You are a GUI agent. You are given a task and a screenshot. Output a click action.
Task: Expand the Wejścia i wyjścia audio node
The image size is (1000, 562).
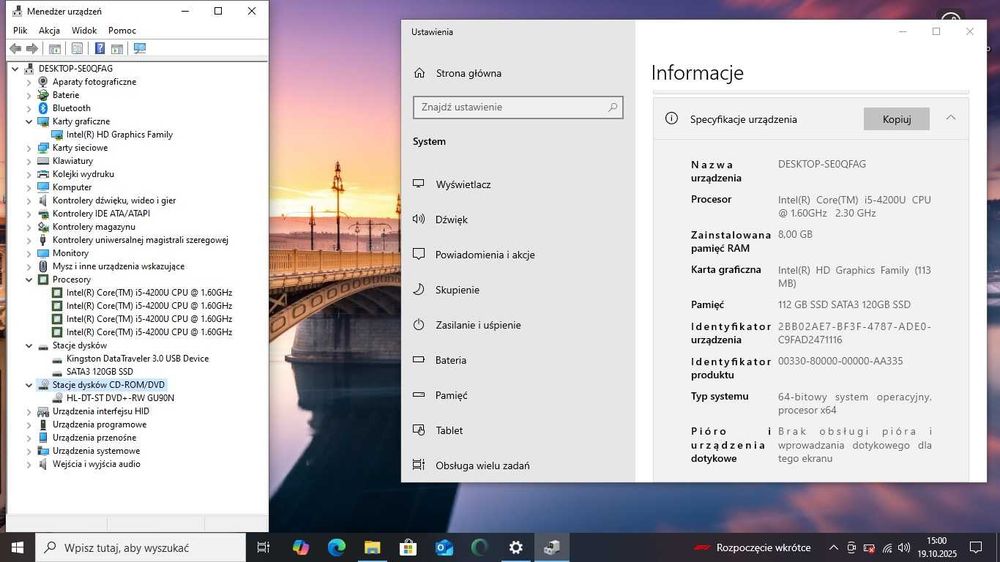tap(29, 464)
